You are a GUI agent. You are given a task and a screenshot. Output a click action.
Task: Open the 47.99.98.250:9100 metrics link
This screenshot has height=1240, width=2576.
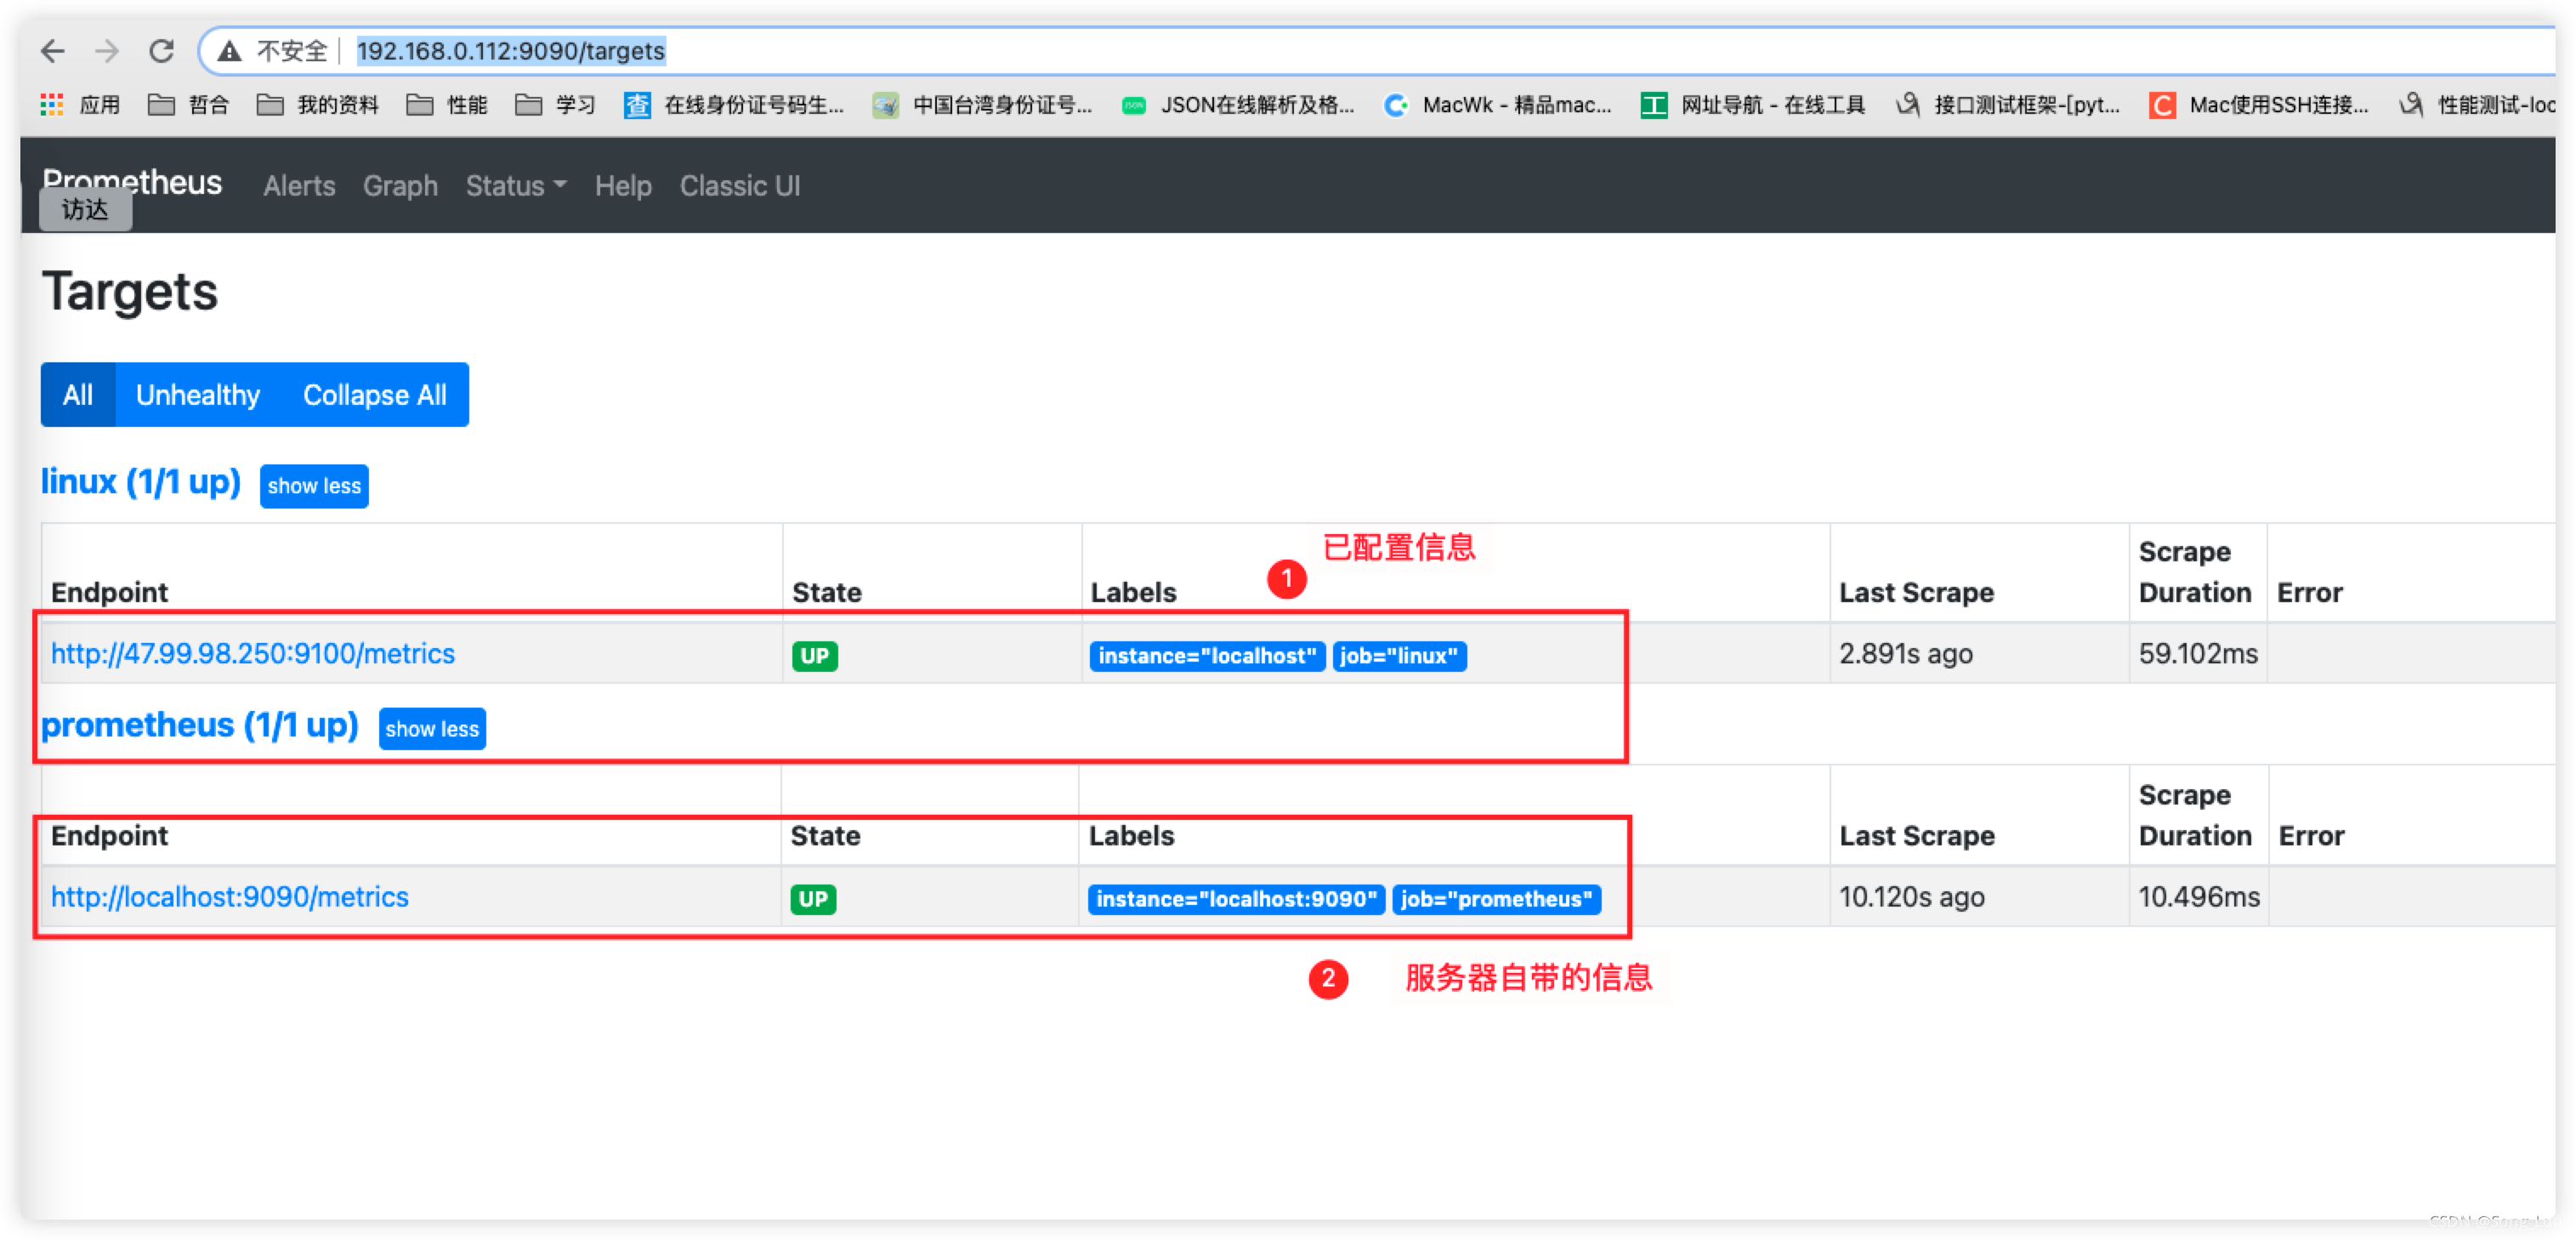(x=253, y=654)
